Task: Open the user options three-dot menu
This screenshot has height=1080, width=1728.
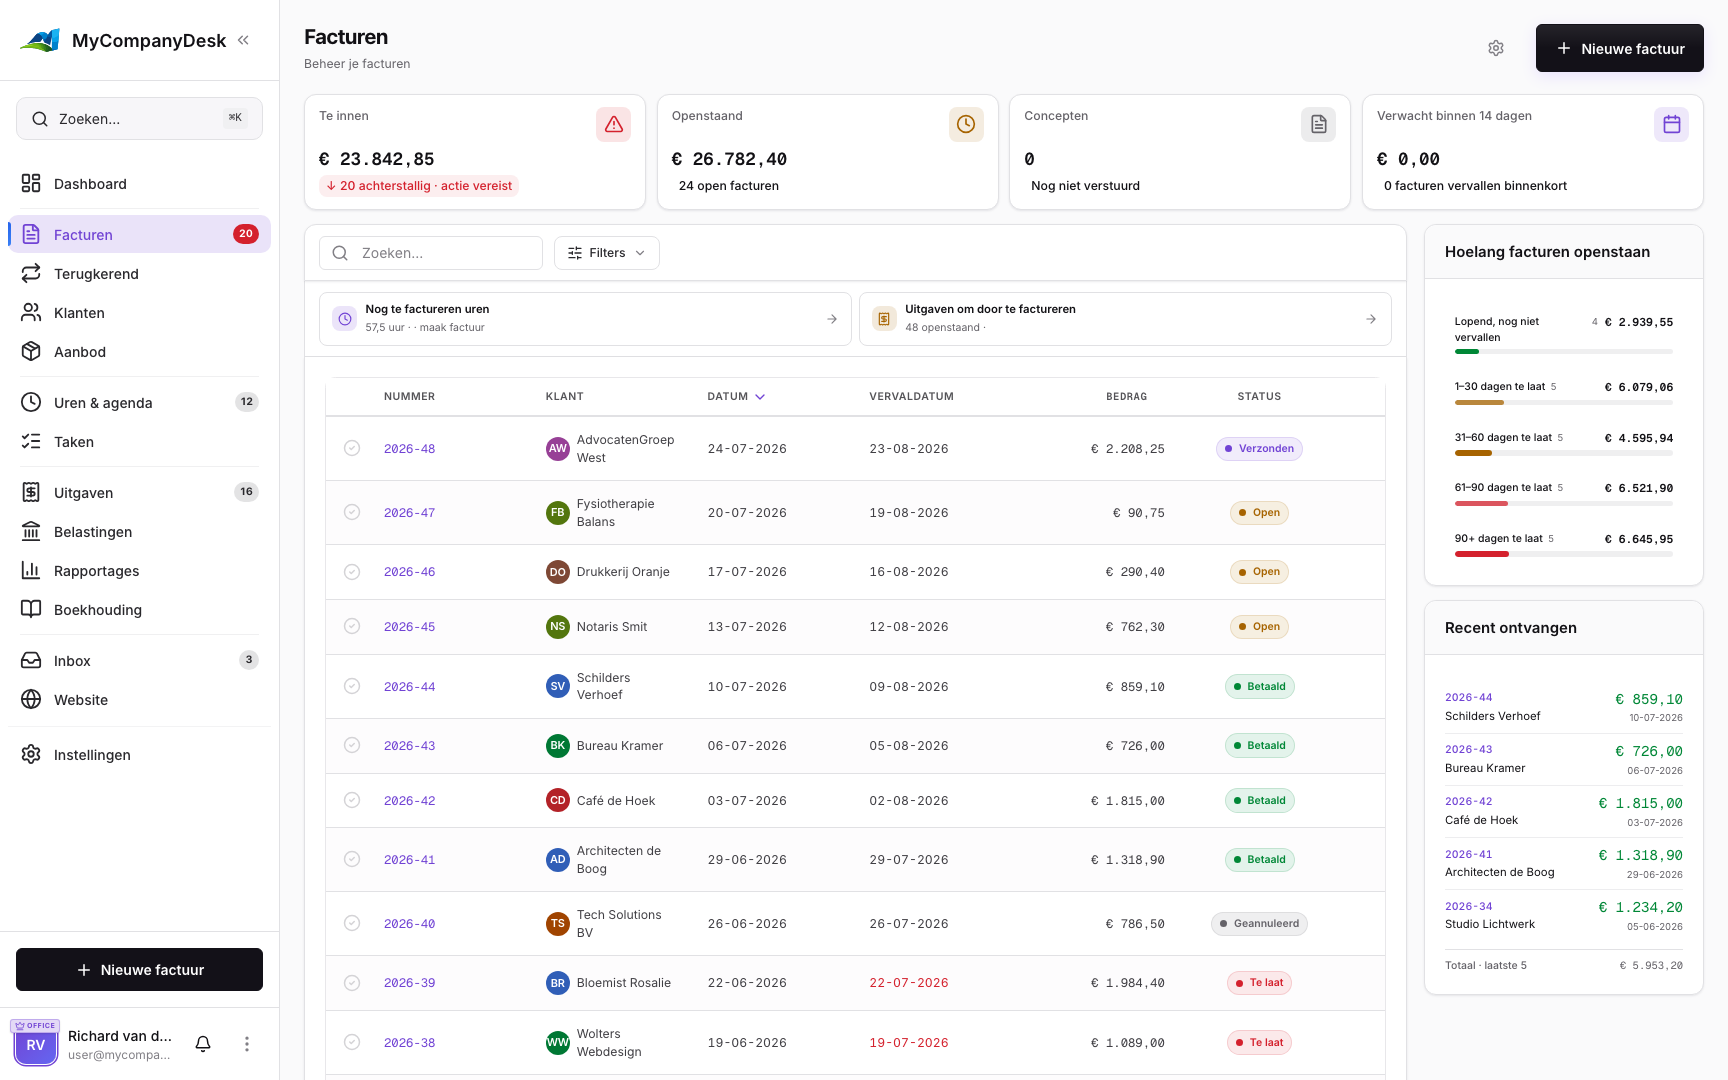Action: point(247,1044)
